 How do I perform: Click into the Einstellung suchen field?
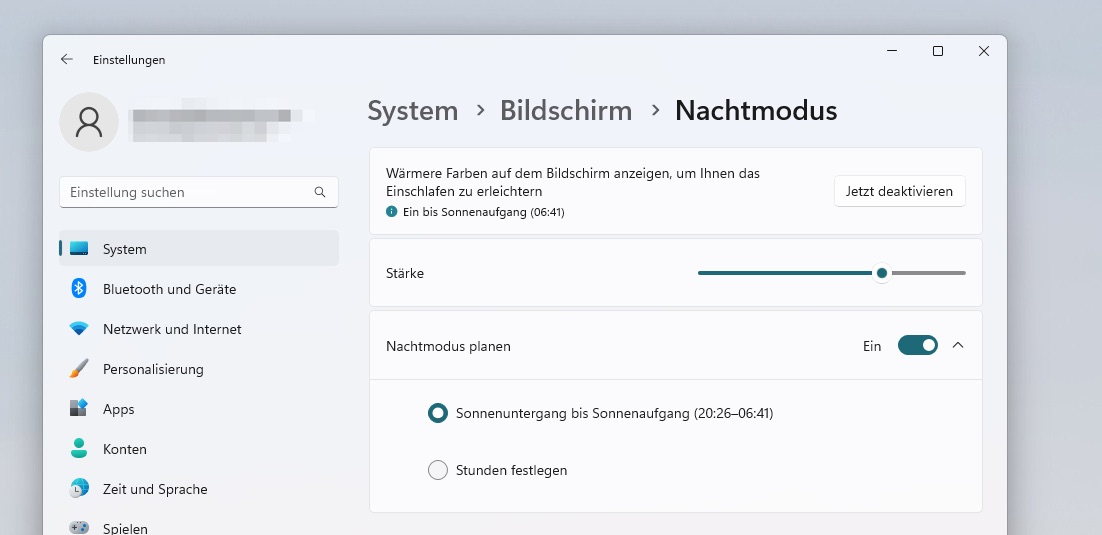click(x=185, y=192)
